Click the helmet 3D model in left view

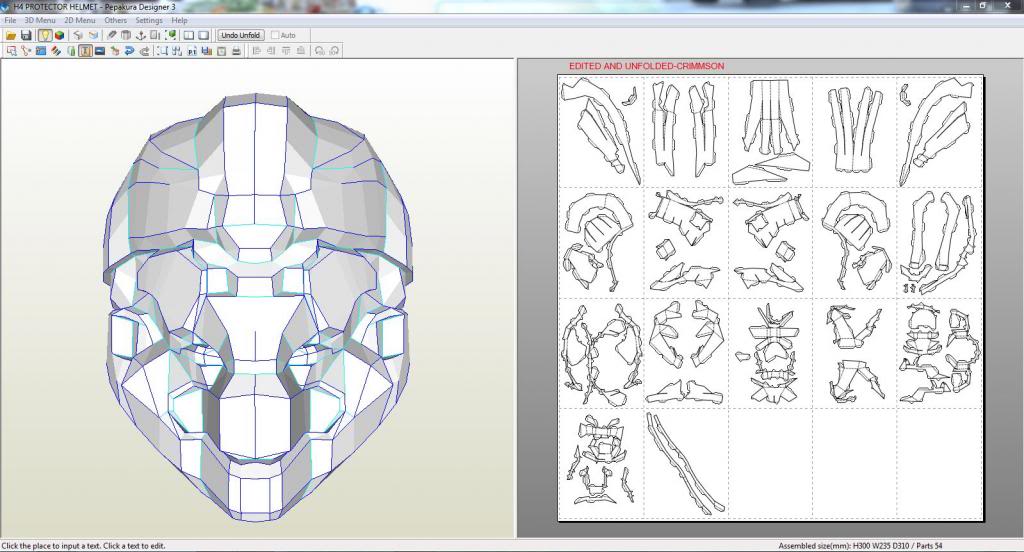pyautogui.click(x=258, y=307)
